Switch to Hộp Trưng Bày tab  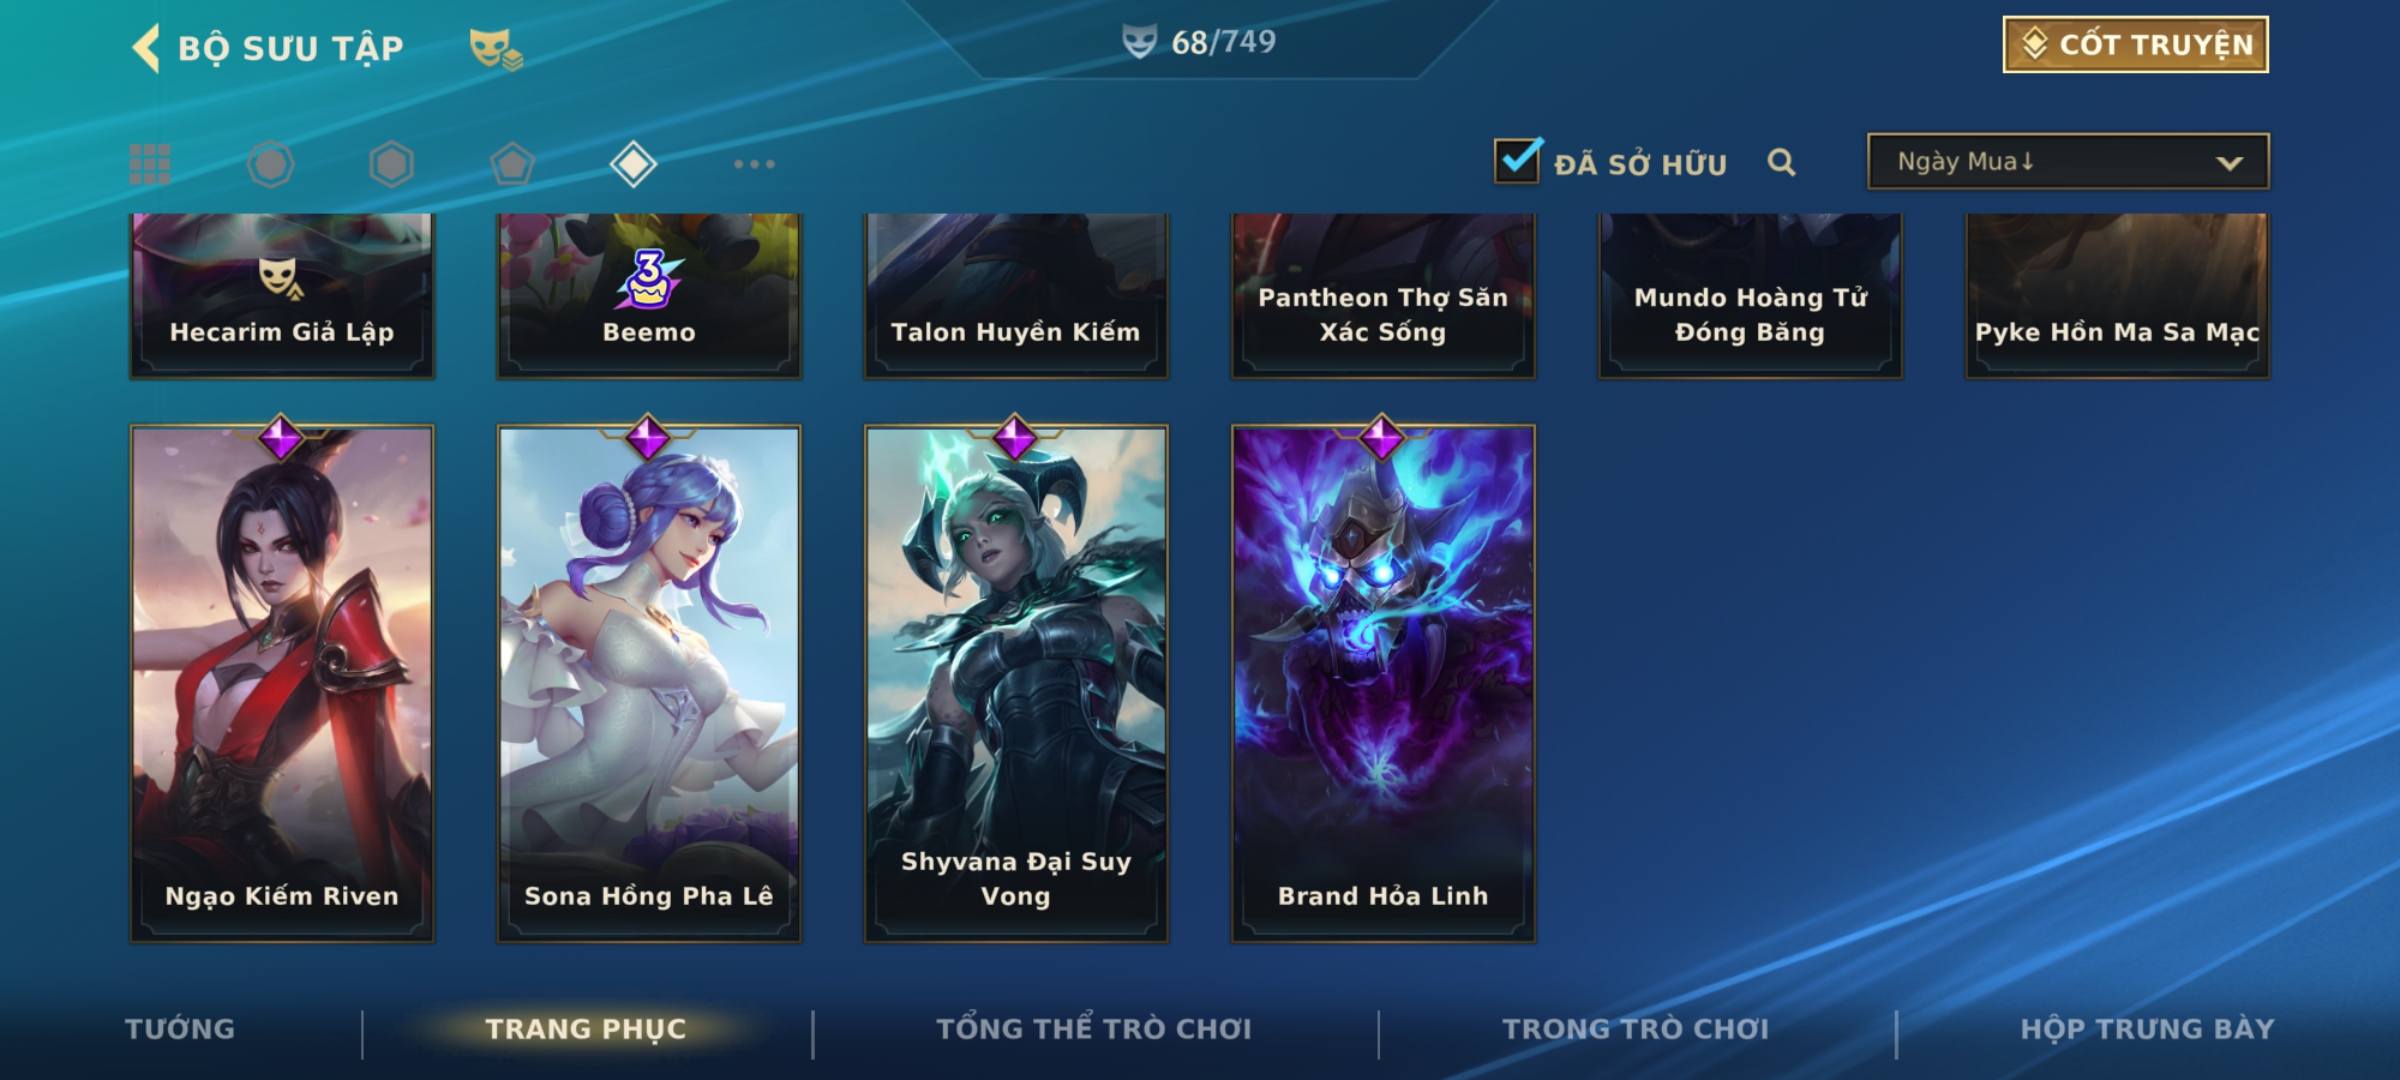pyautogui.click(x=2147, y=1029)
